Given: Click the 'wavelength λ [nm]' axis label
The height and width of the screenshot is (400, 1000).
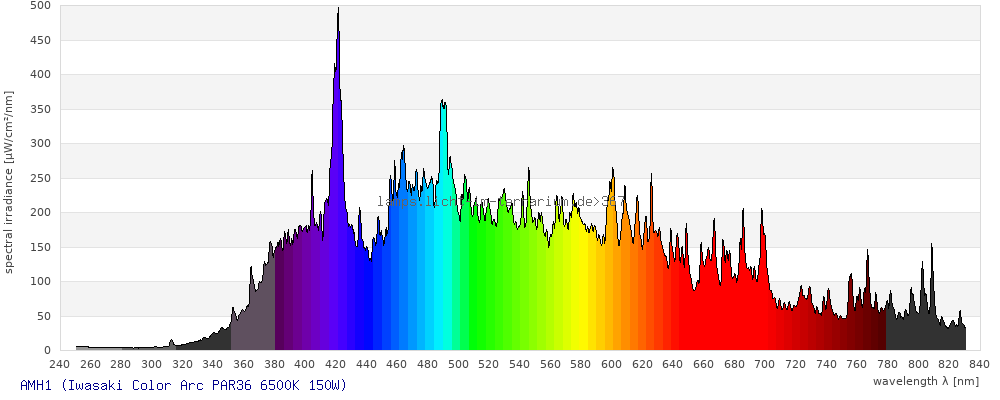Looking at the screenshot, I should coord(927,381).
